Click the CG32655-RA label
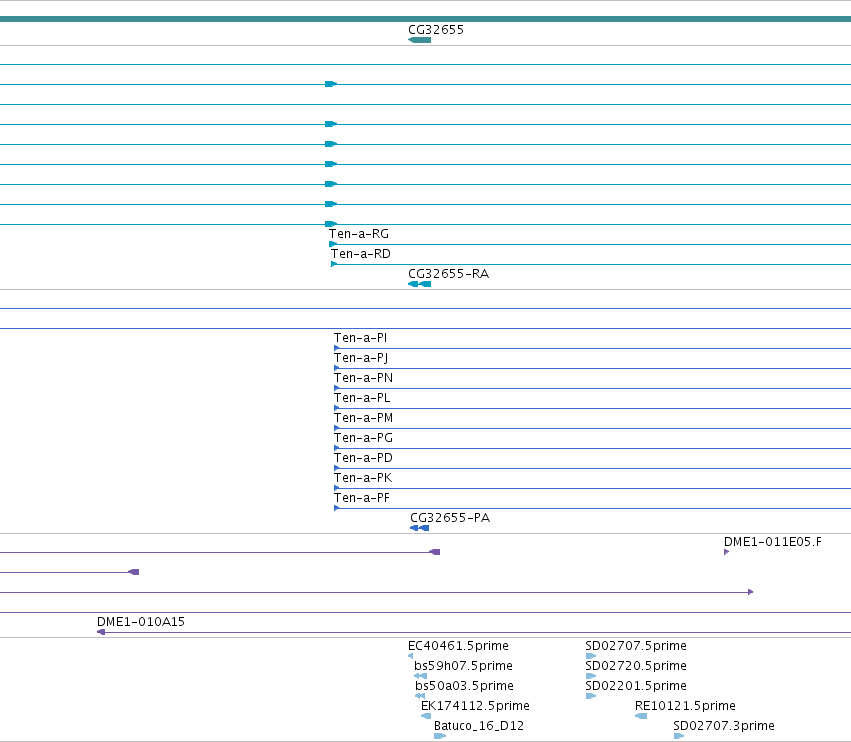Viewport: 851px width, 742px height. pyautogui.click(x=448, y=274)
